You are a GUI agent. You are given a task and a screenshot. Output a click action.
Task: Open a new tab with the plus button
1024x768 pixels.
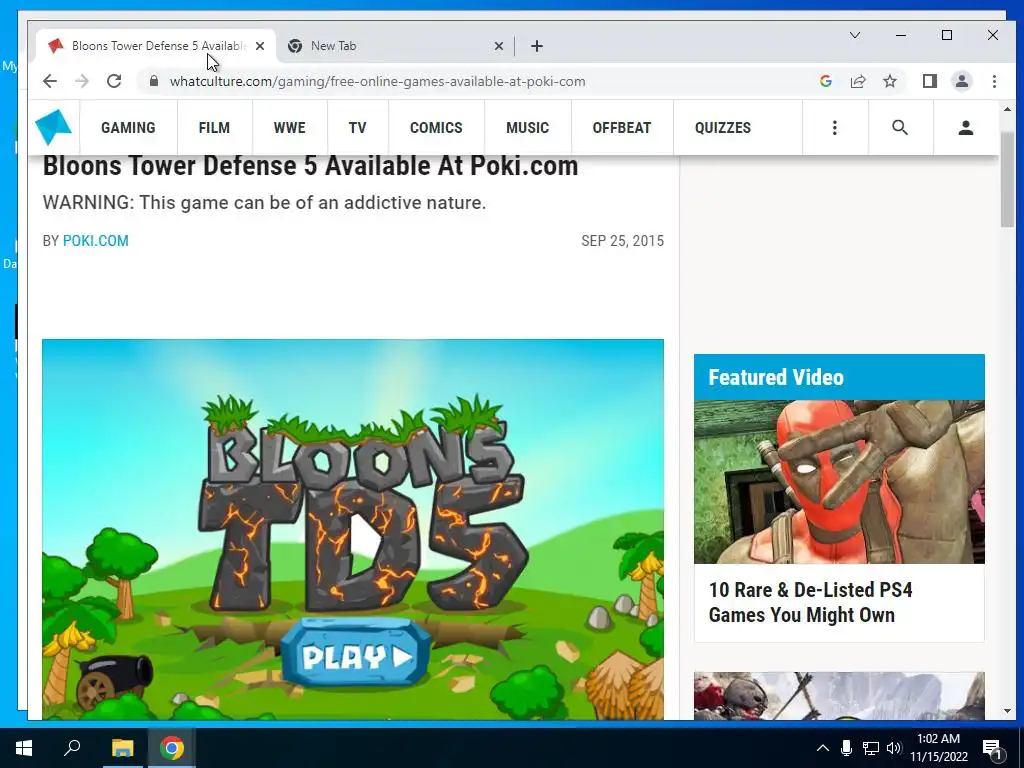tap(537, 46)
